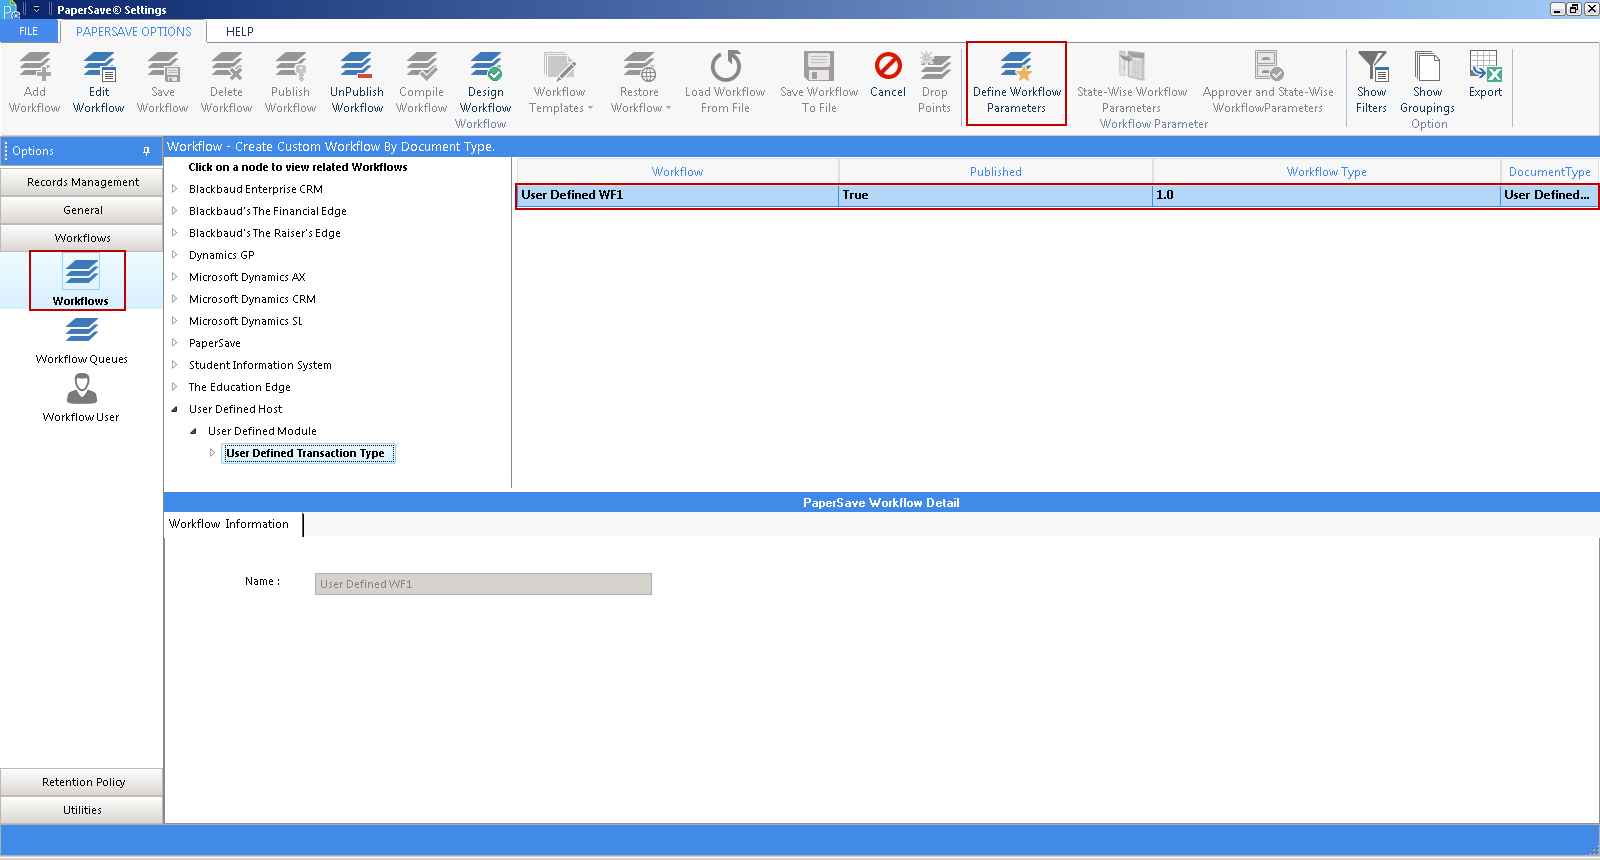The image size is (1600, 860).
Task: Toggle Show Groupings
Action: [x=1428, y=82]
